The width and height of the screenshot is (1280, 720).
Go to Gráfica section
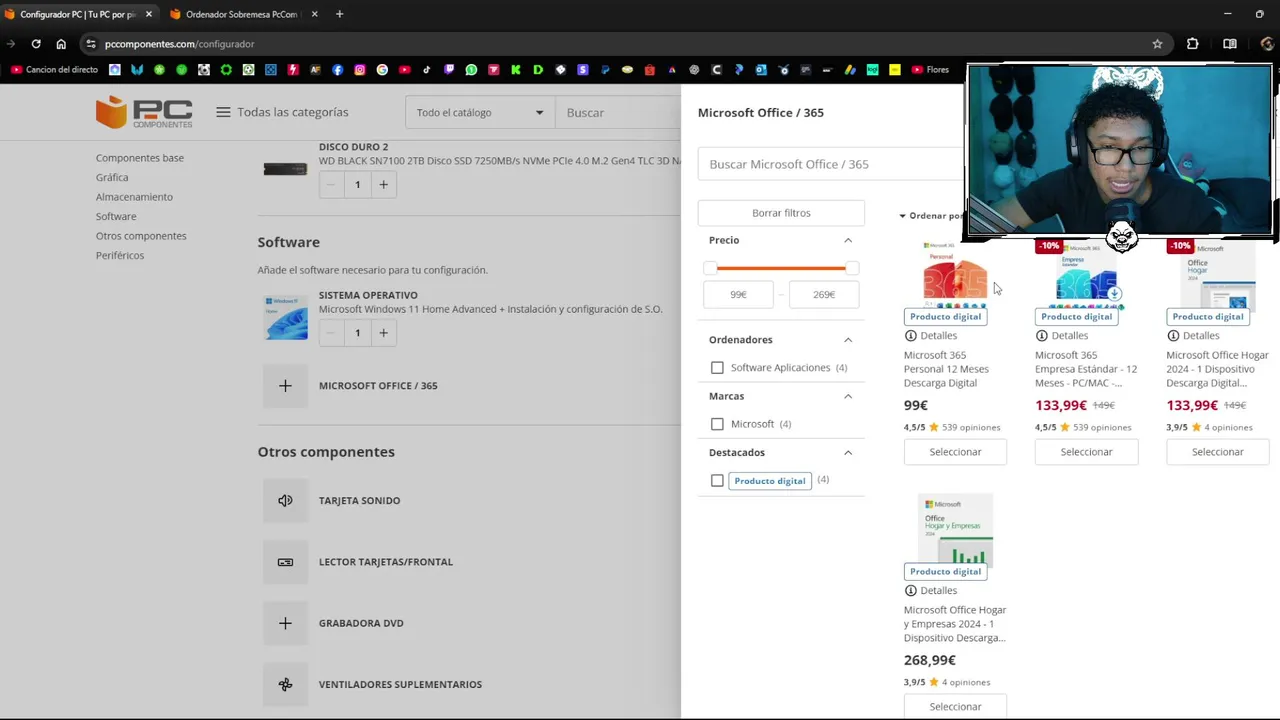pos(112,177)
